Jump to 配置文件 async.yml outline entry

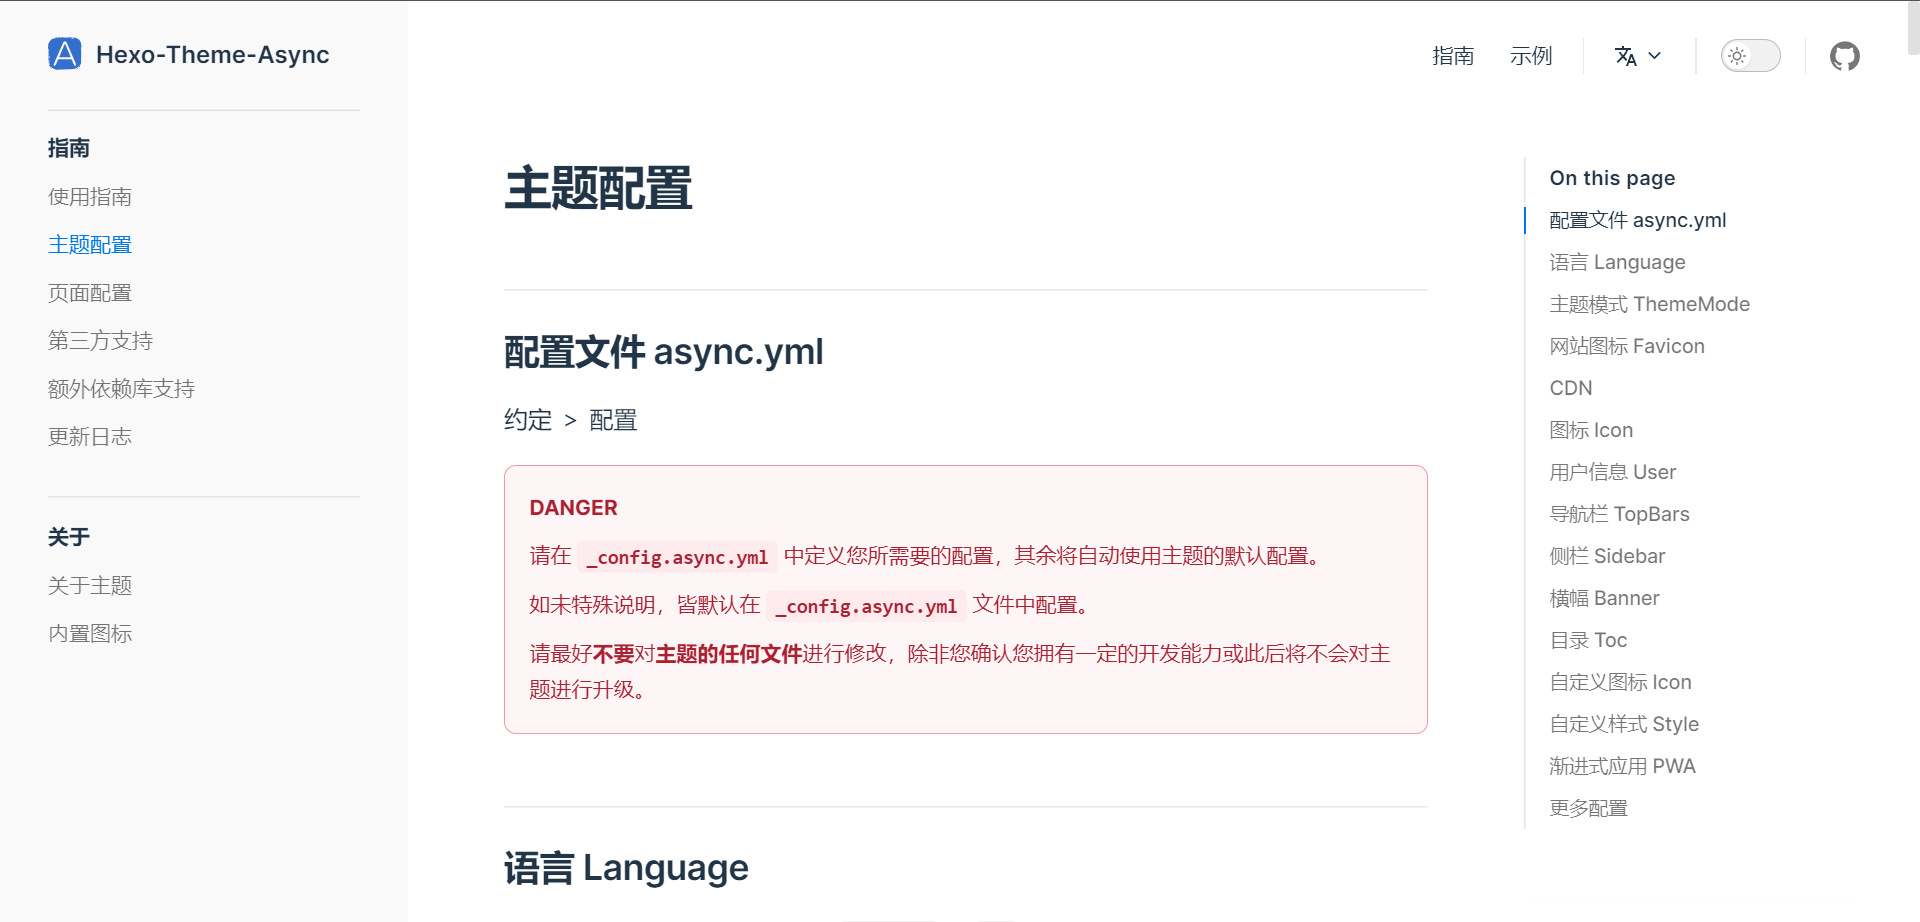point(1638,220)
